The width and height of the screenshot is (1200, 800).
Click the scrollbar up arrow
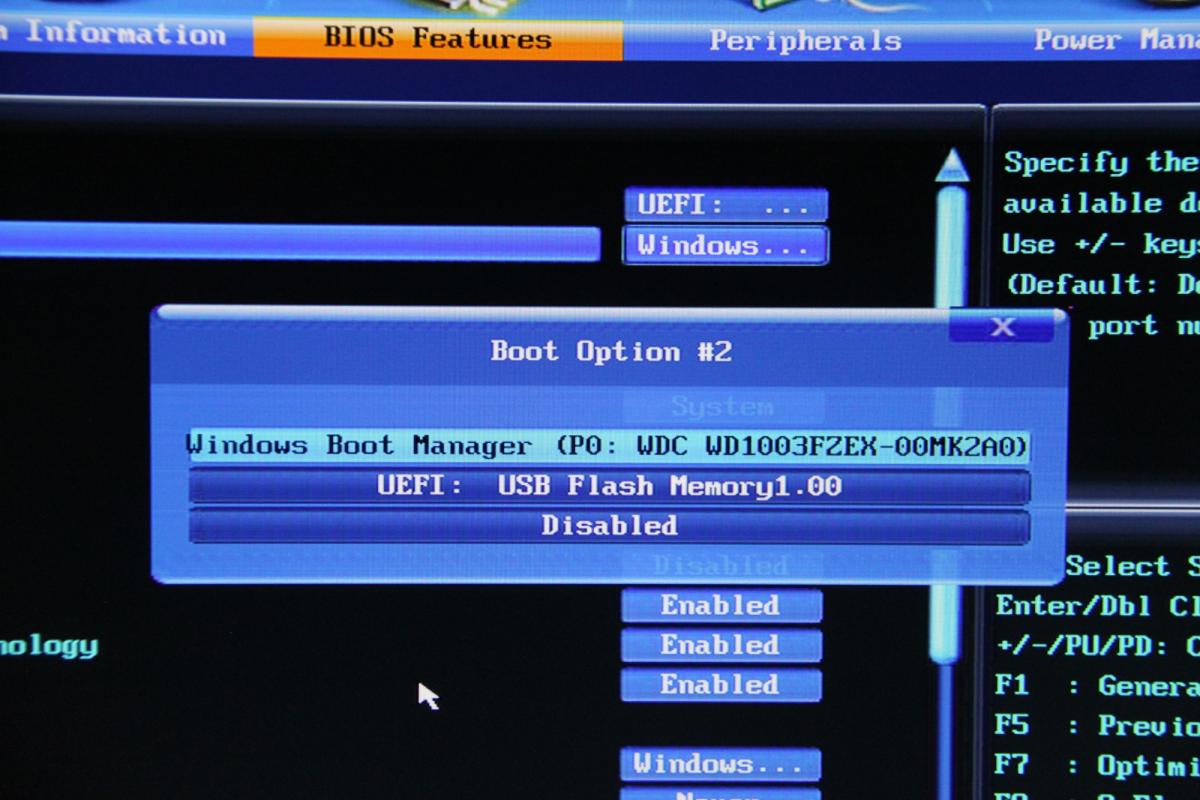951,165
